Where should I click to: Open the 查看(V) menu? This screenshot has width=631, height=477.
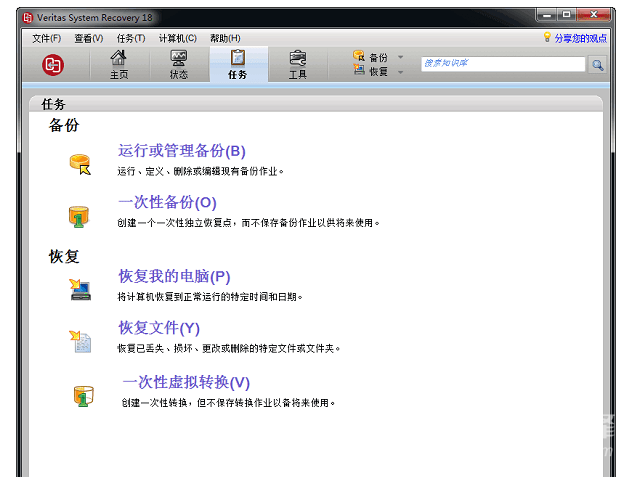tap(89, 38)
